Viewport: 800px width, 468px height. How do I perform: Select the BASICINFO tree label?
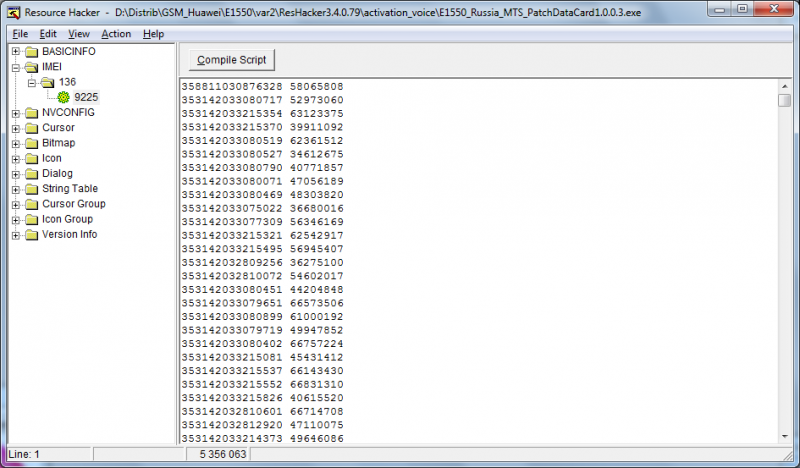pyautogui.click(x=69, y=52)
